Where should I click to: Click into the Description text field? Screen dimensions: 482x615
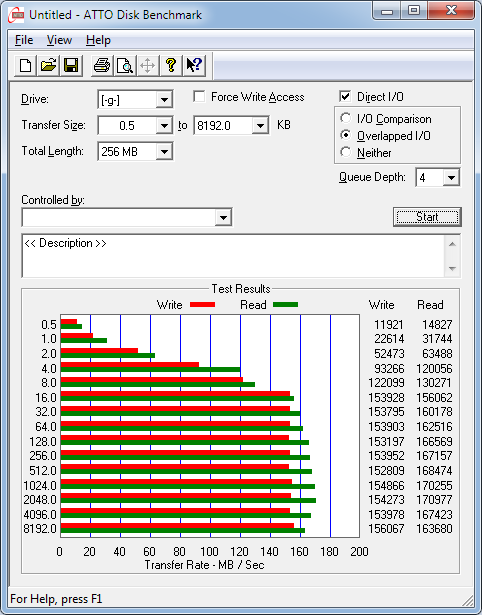(234, 256)
